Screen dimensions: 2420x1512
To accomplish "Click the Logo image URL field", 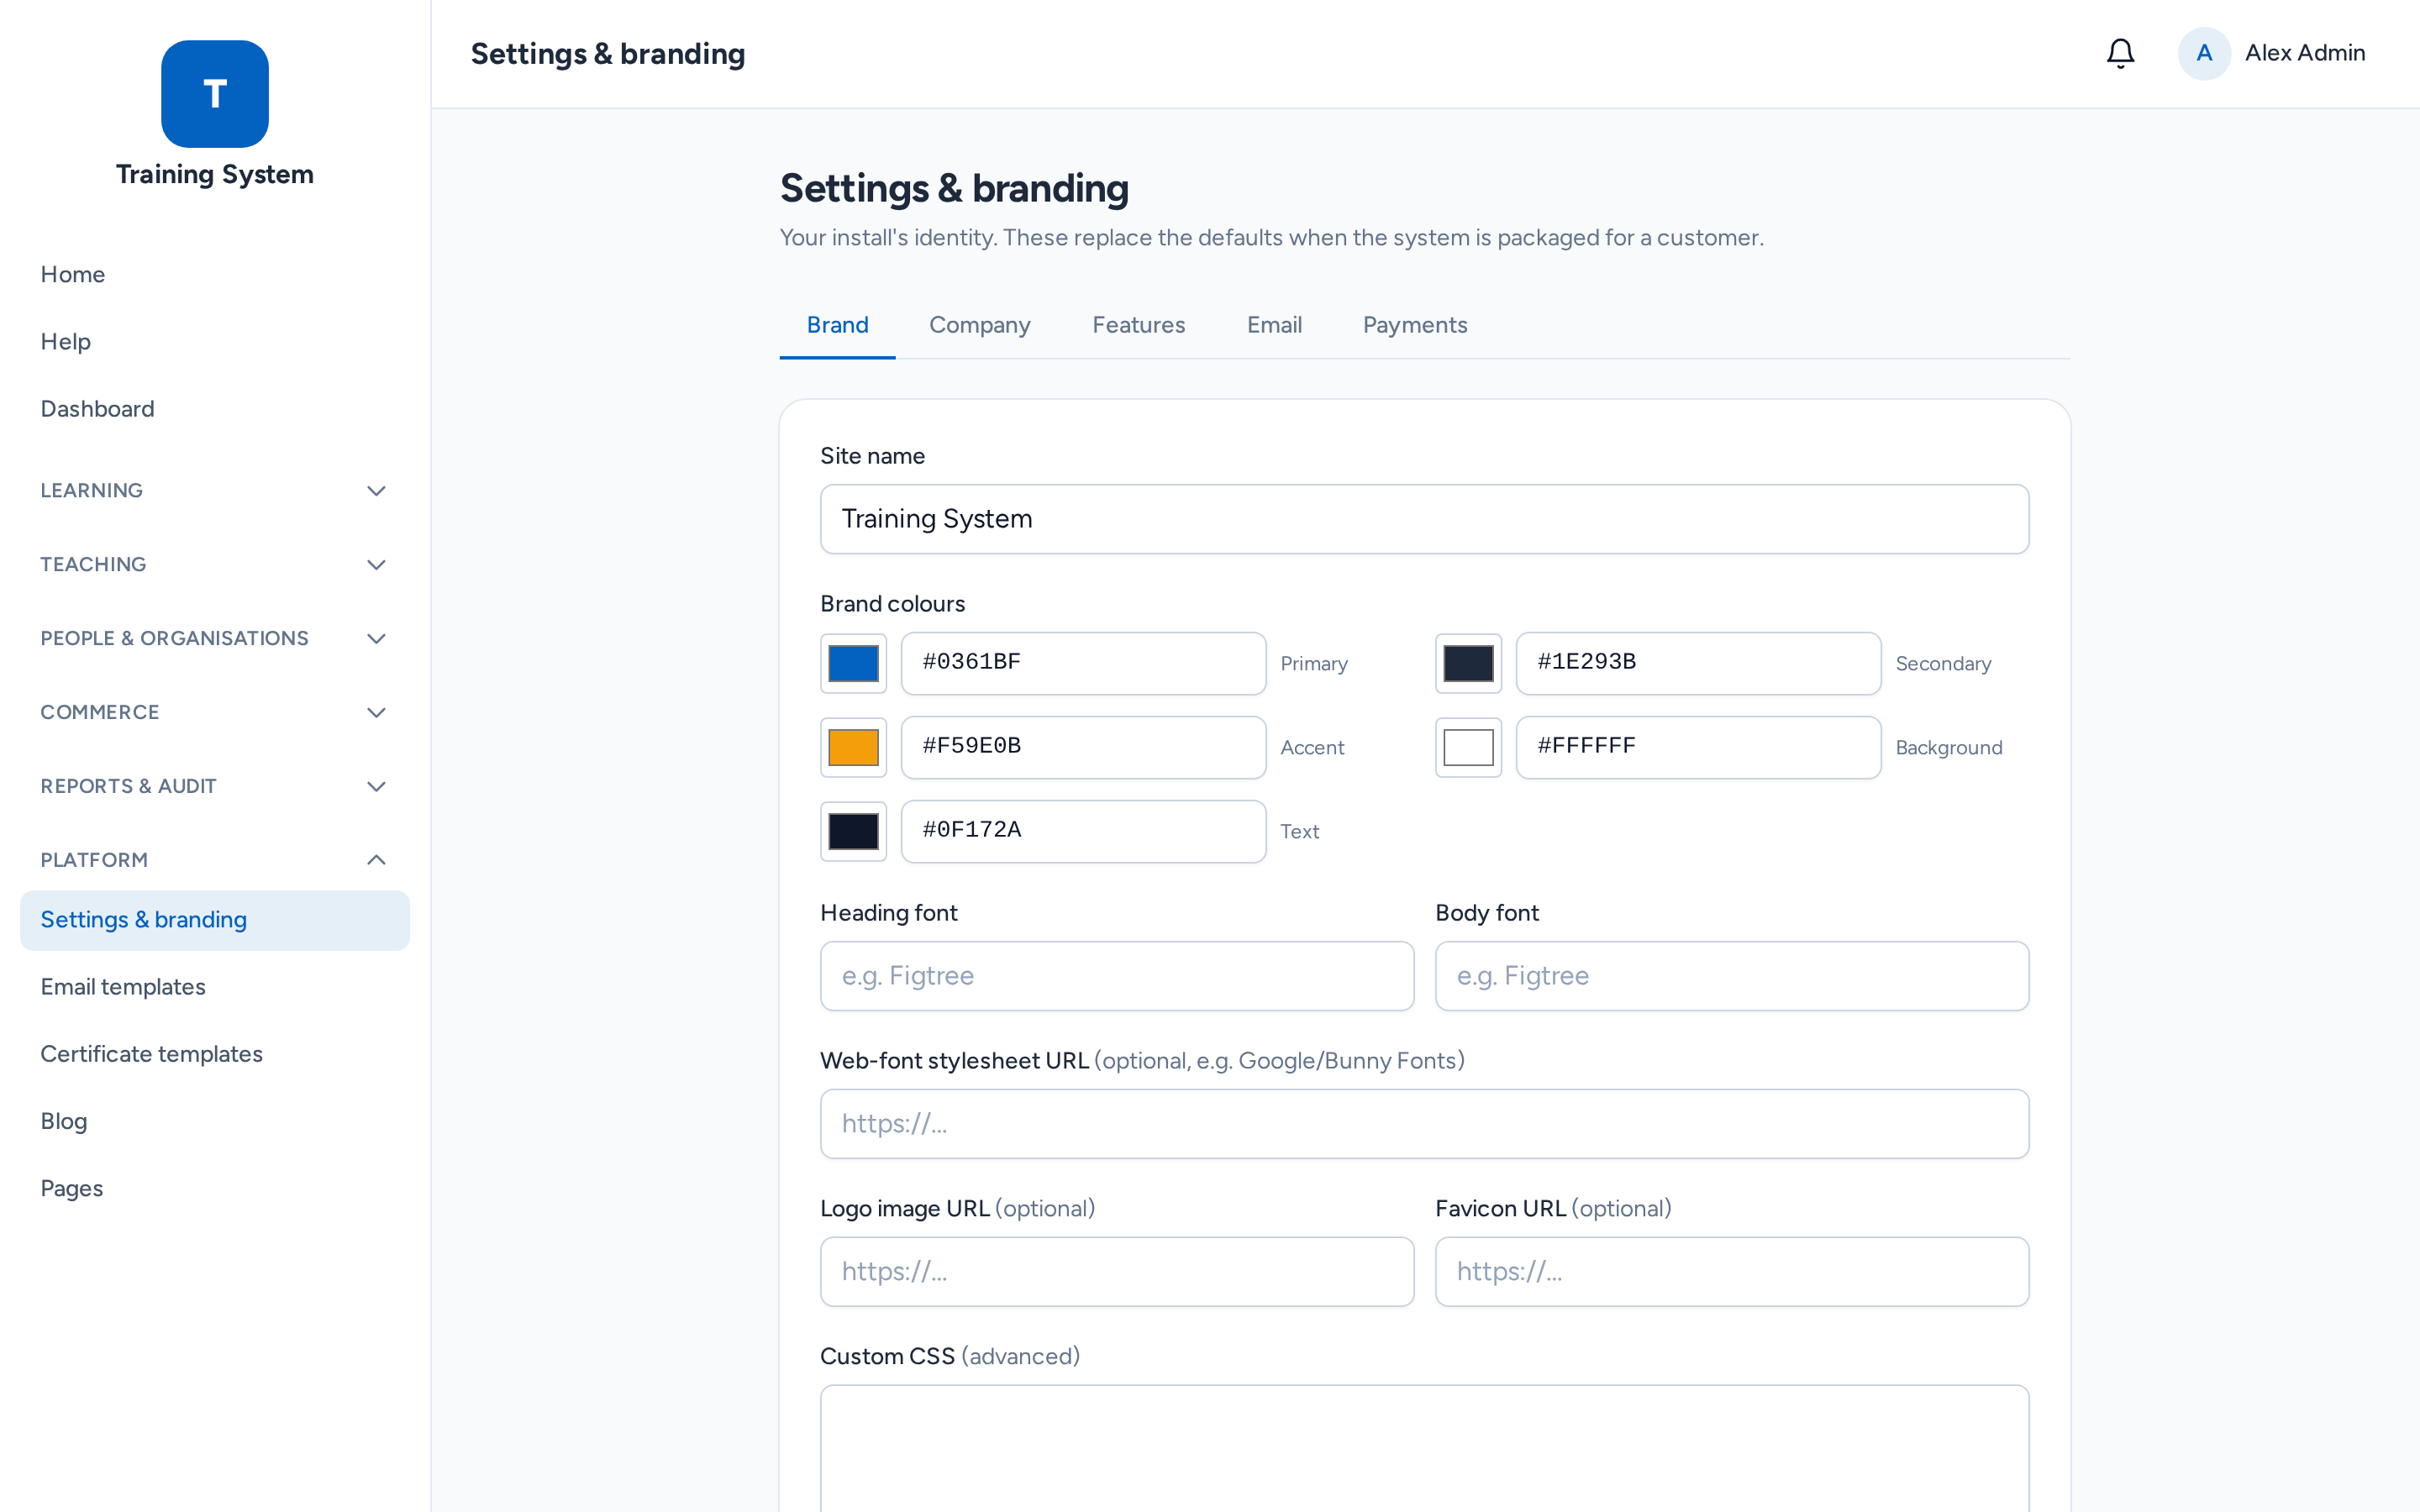I will point(1117,1272).
